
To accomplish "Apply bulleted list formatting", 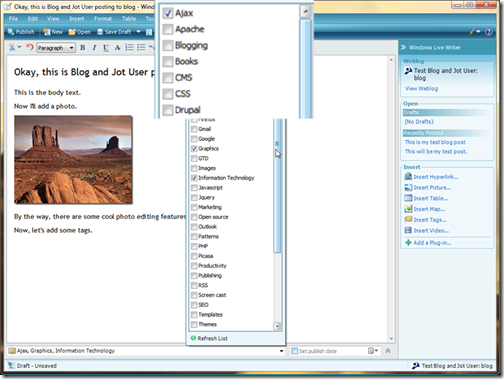I will [x=141, y=47].
